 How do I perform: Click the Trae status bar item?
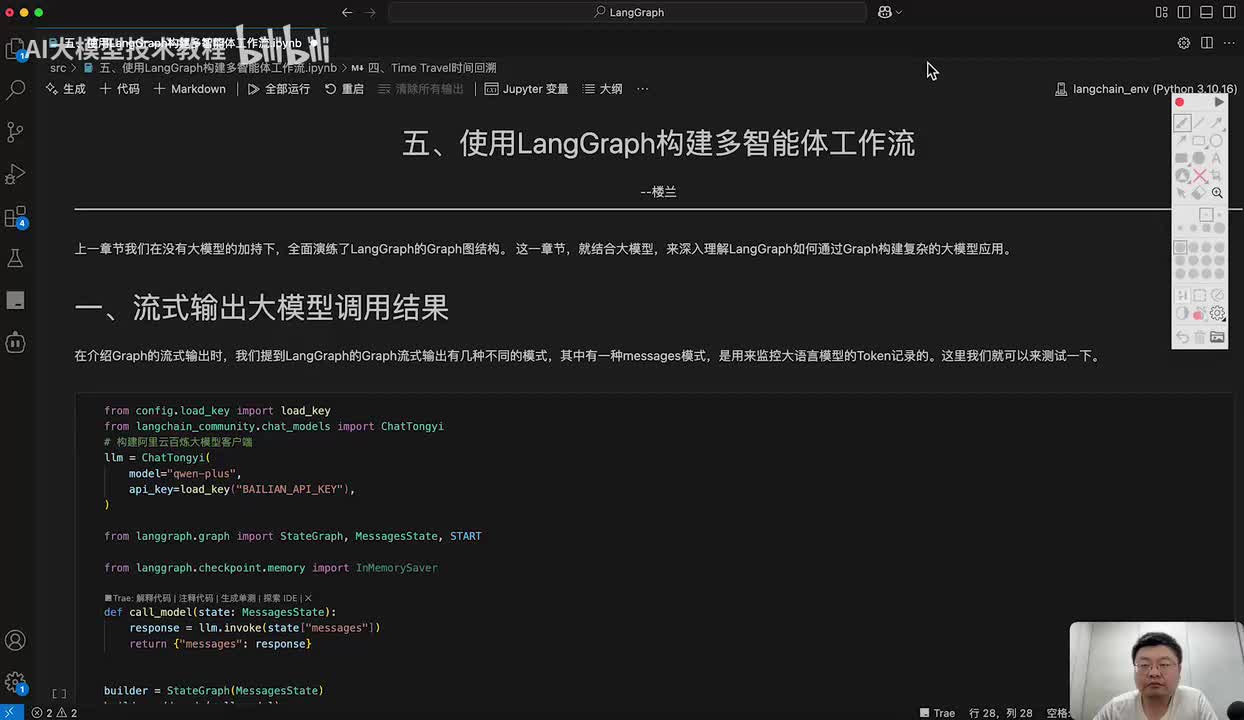click(x=937, y=713)
